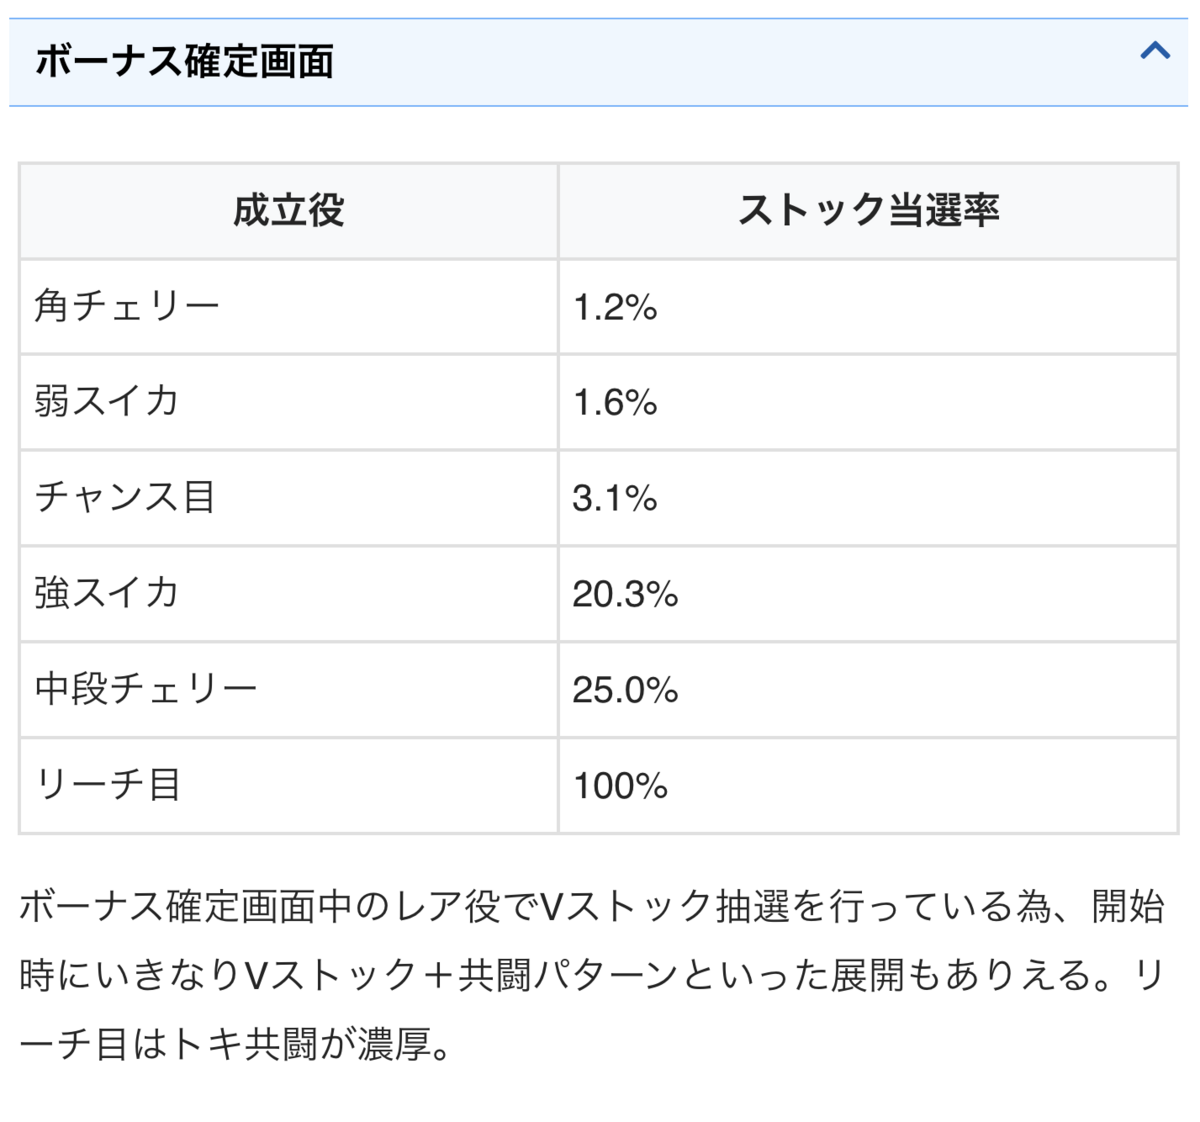
Task: Click the 1.2% value cell
Action: point(615,307)
